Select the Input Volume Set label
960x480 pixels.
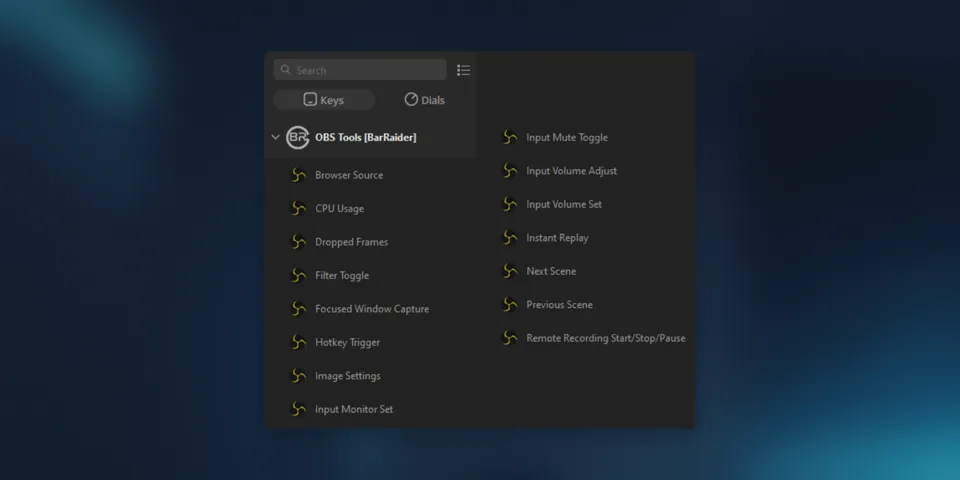point(564,204)
